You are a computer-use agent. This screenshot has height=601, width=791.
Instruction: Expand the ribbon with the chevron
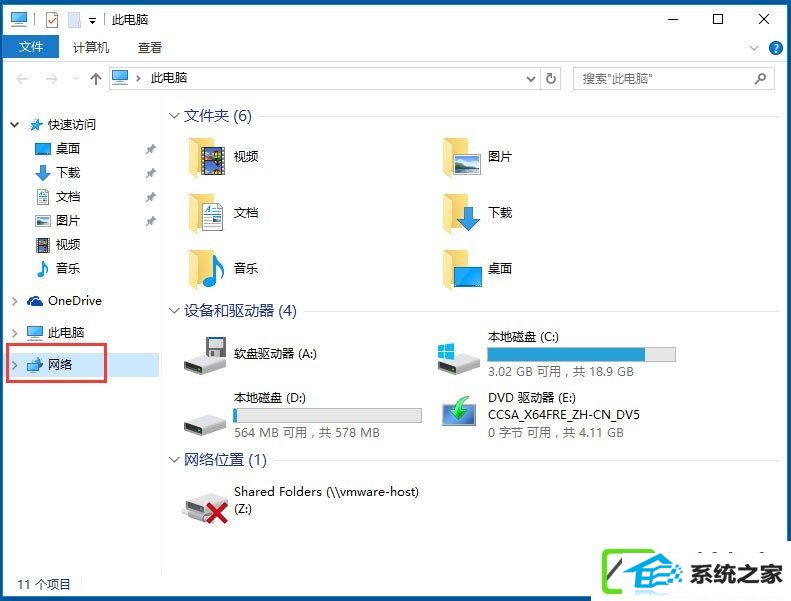pyautogui.click(x=754, y=48)
